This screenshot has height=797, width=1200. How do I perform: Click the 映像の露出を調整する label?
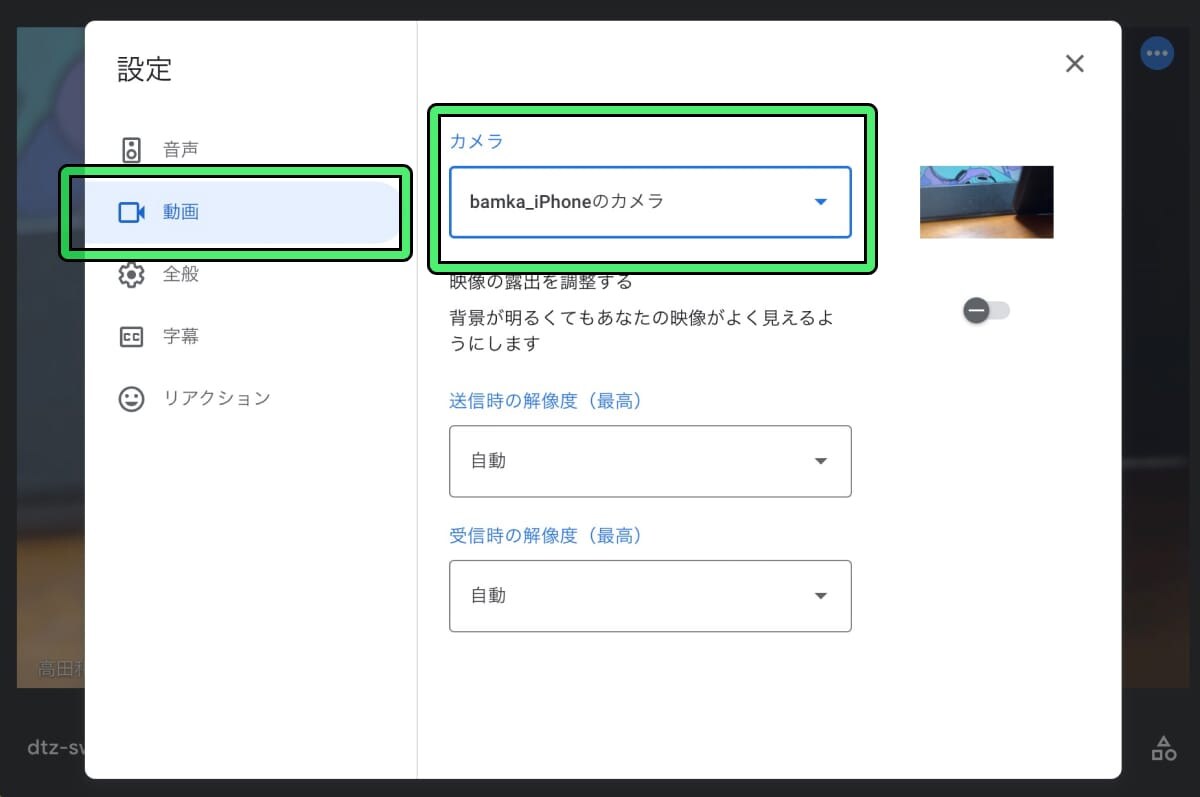click(x=541, y=282)
